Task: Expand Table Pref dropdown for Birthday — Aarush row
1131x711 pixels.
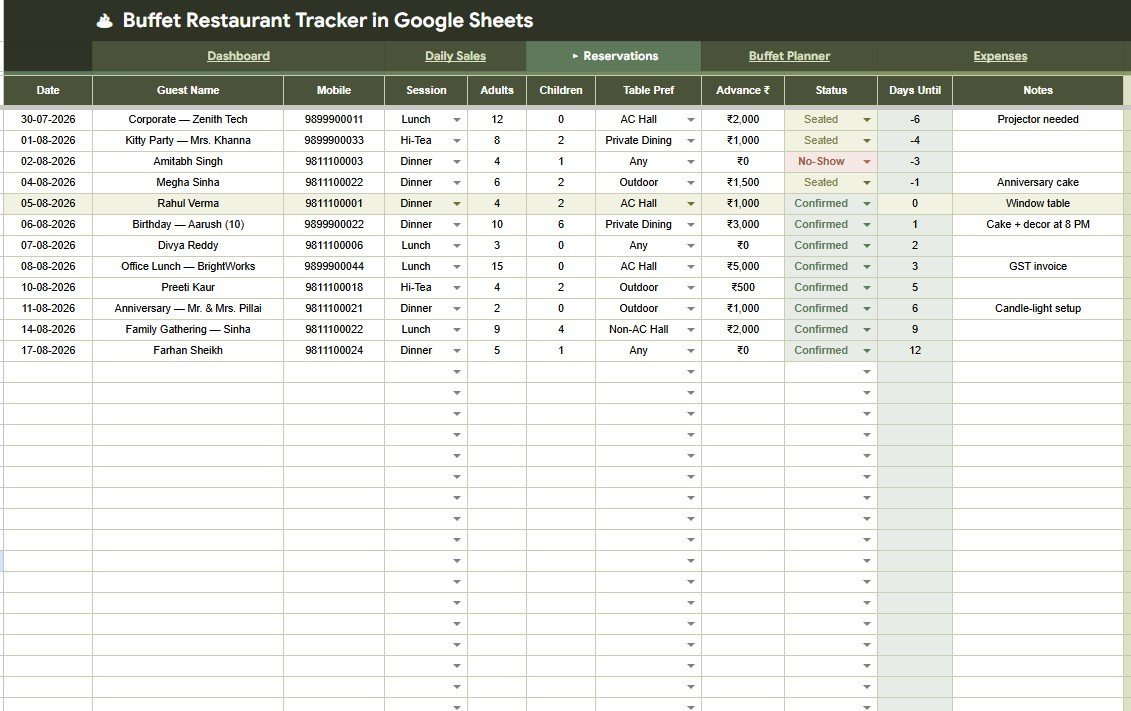Action: coord(690,225)
